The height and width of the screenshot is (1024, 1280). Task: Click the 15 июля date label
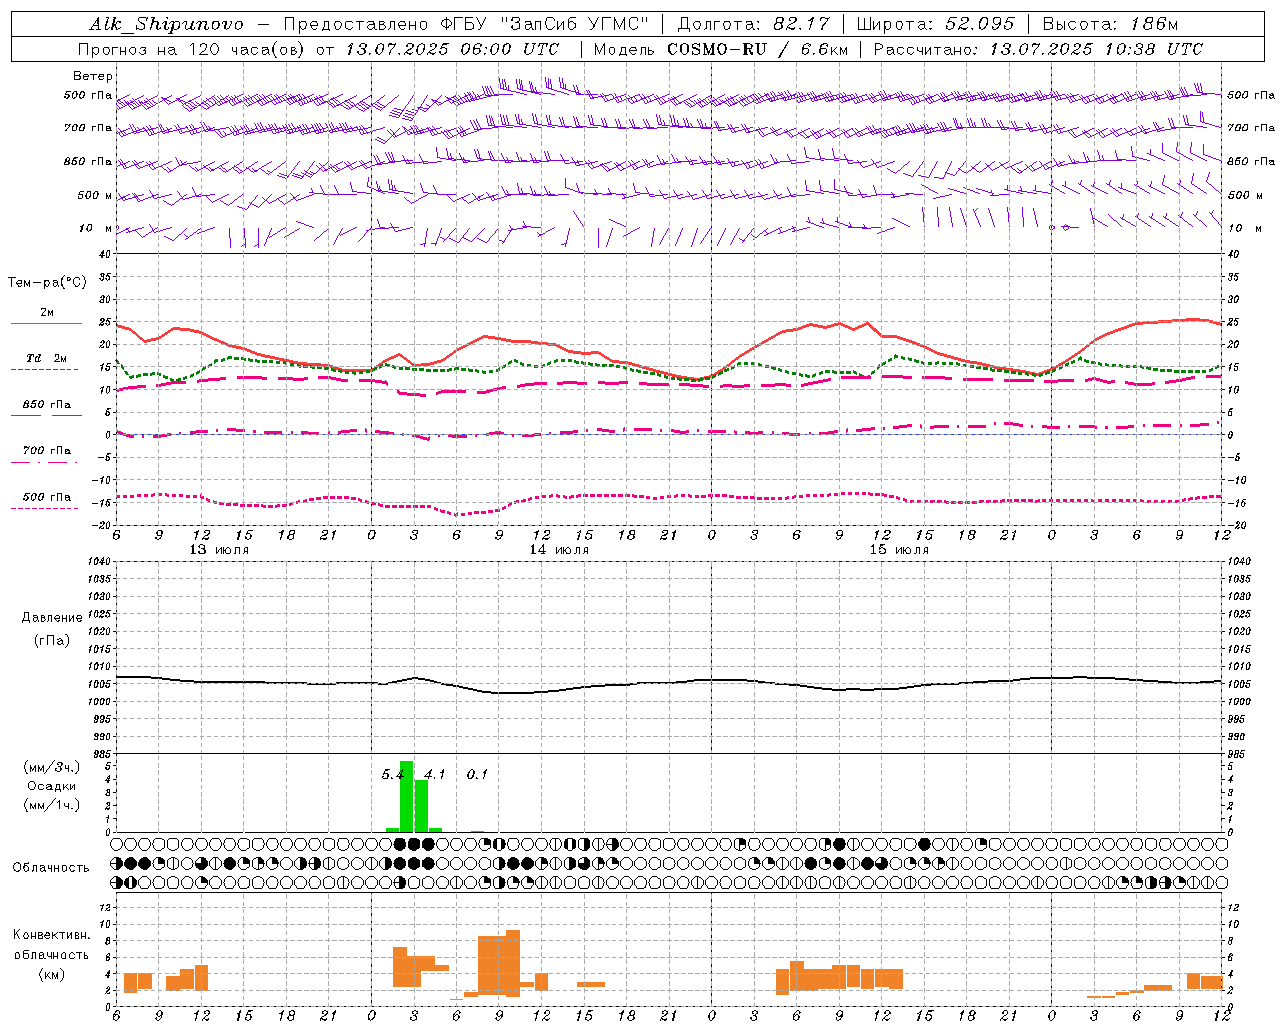[x=899, y=550]
